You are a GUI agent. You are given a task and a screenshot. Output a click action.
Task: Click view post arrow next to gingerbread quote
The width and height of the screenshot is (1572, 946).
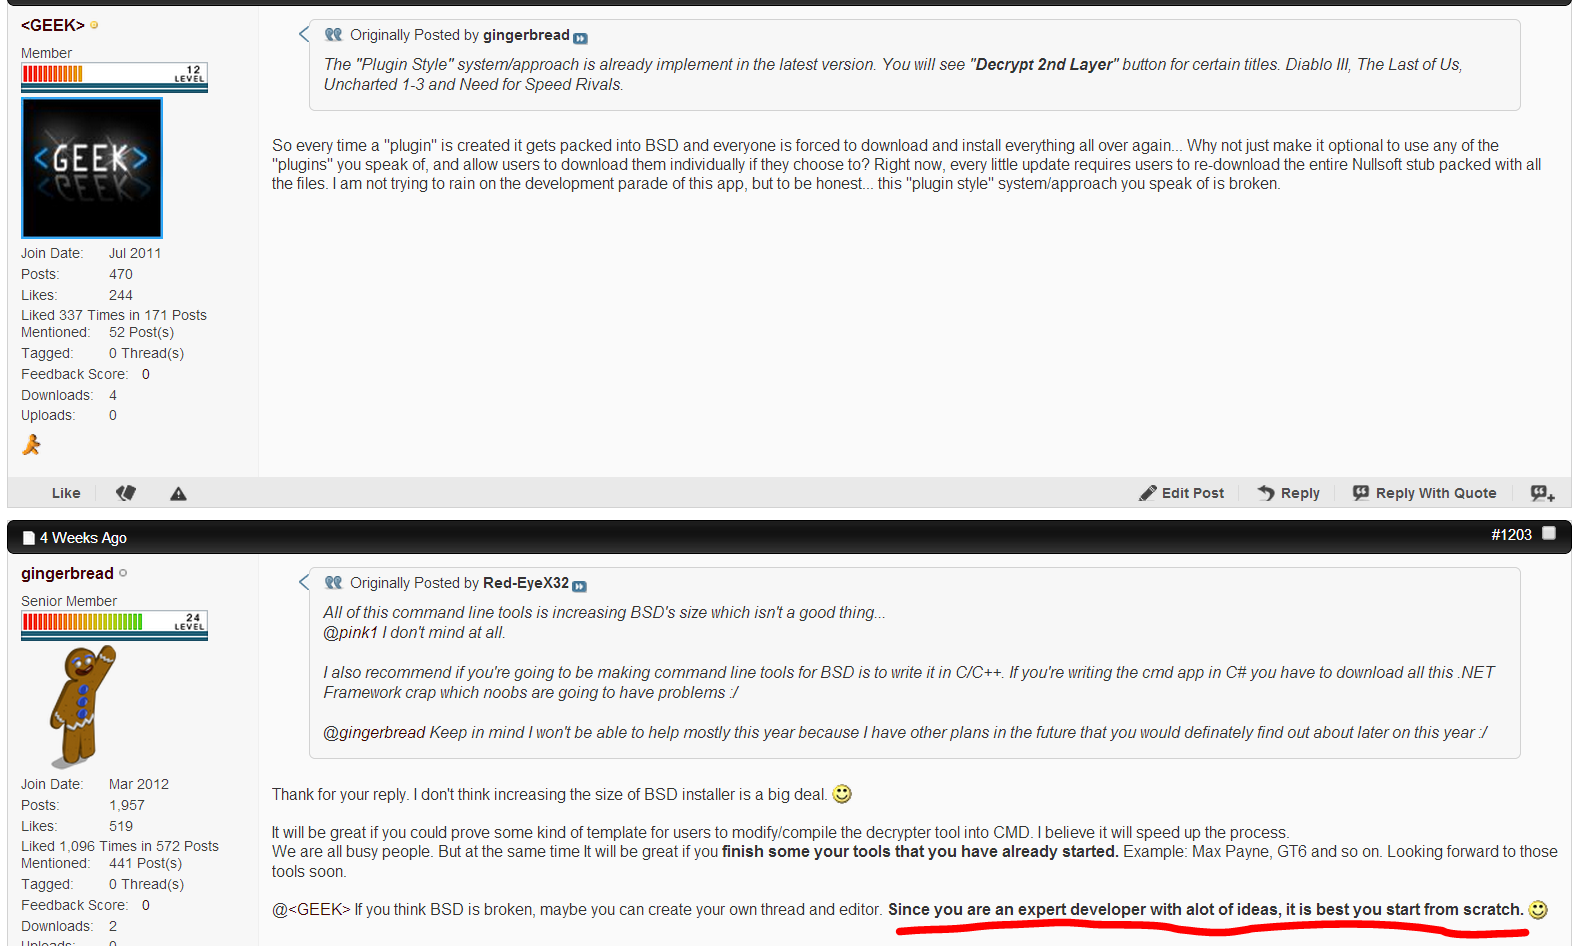pos(580,38)
